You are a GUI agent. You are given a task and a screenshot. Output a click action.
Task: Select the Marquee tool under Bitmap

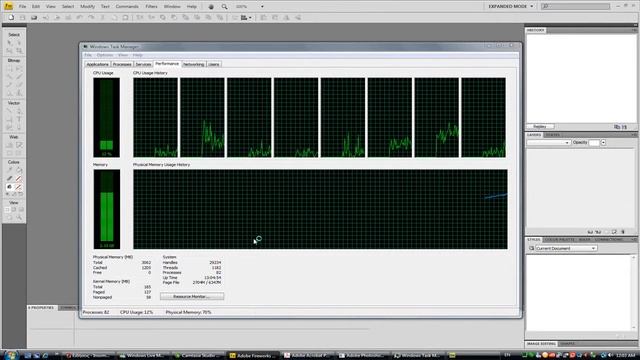click(9, 68)
